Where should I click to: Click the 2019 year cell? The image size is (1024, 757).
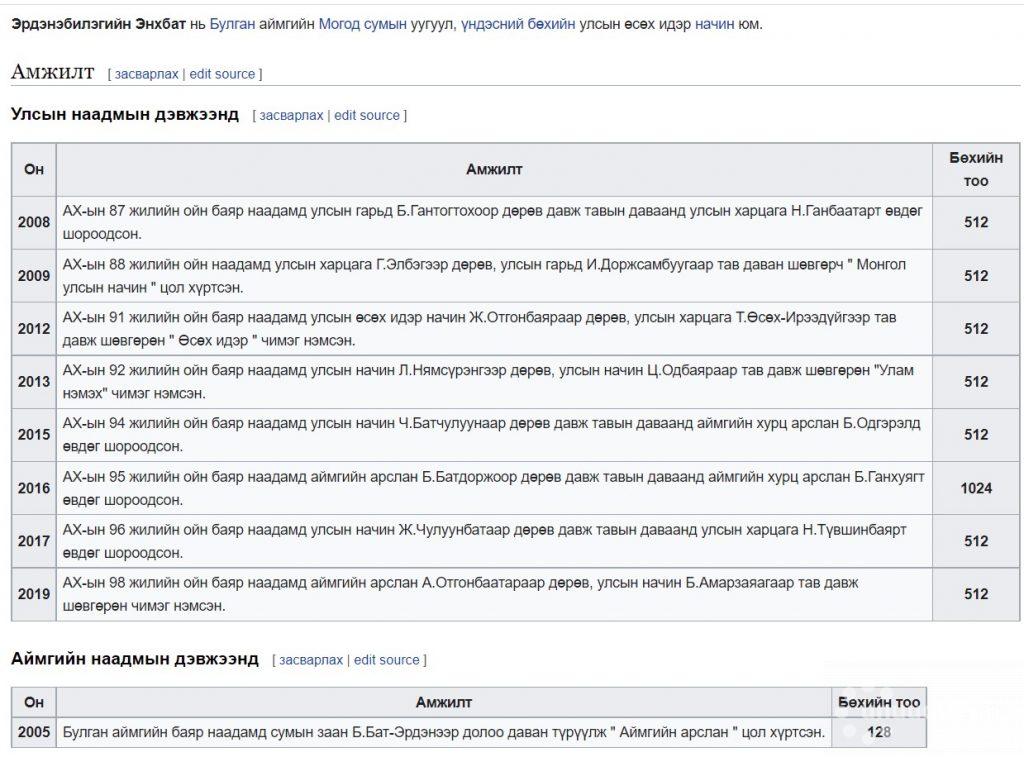click(x=34, y=594)
